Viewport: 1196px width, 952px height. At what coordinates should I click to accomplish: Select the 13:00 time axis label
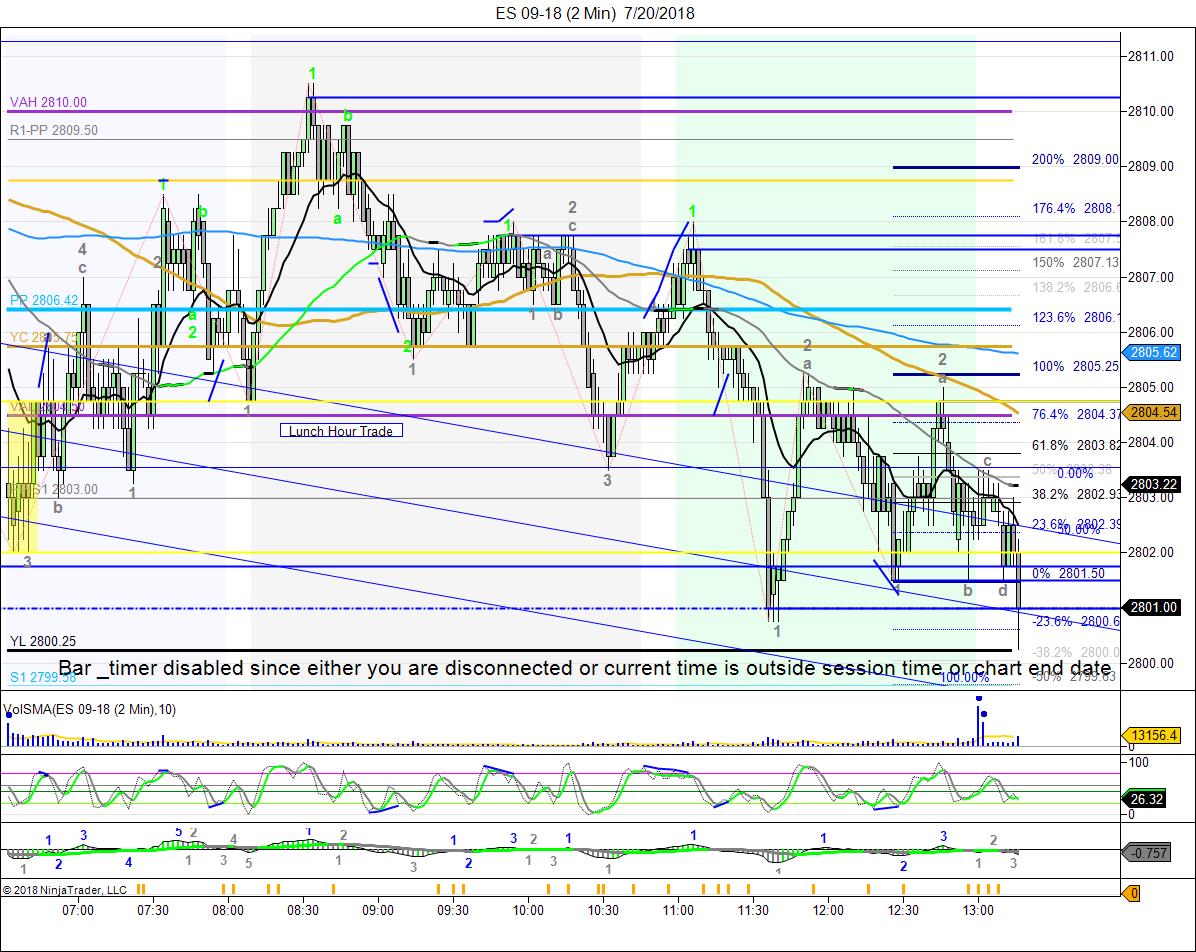(978, 910)
